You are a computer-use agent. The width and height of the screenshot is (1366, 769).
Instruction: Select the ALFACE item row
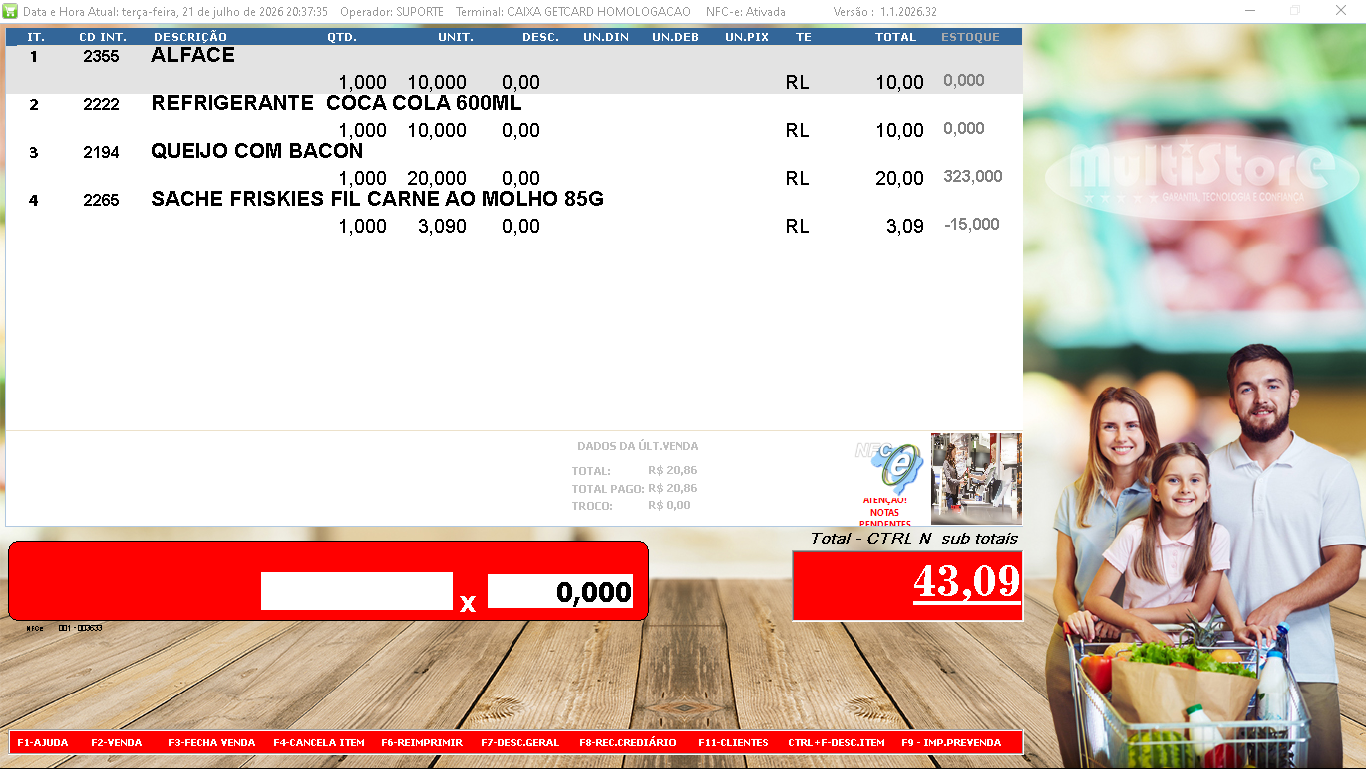coord(514,70)
